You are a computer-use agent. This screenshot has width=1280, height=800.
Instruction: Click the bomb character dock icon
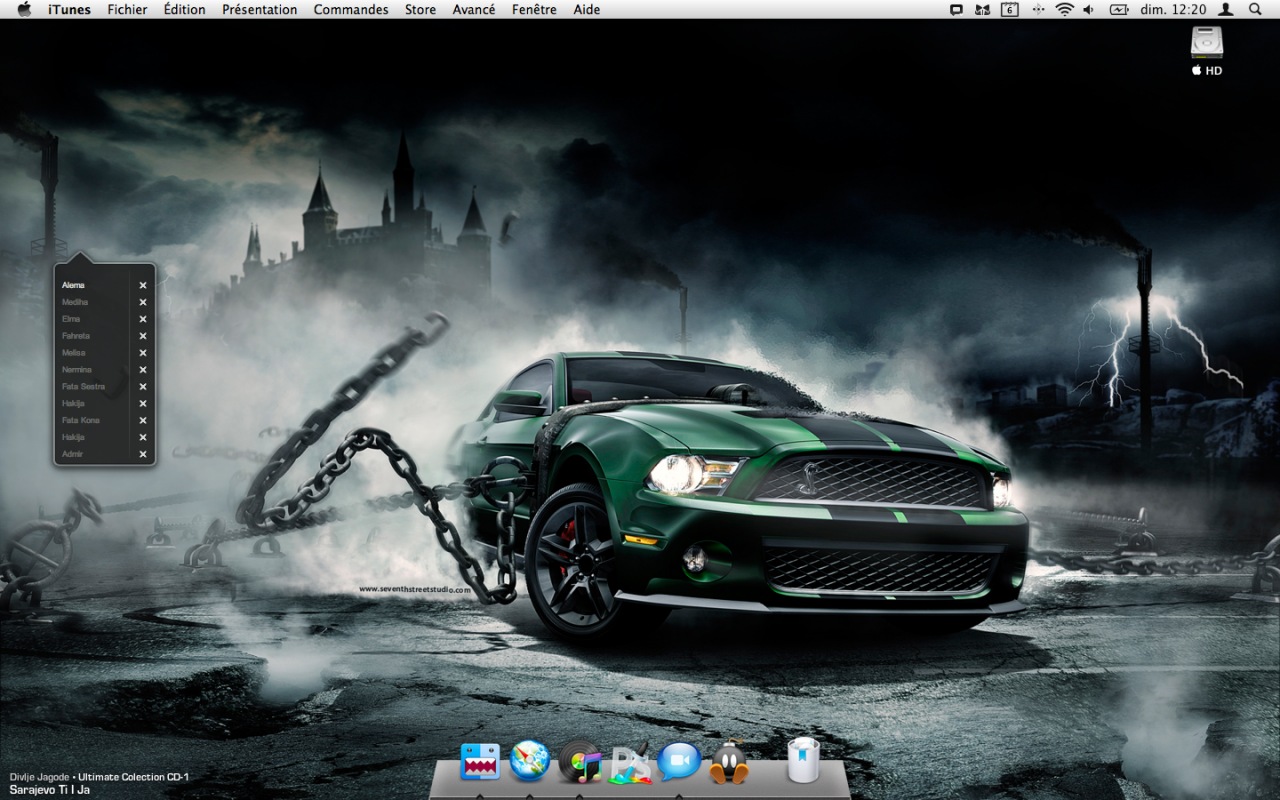(729, 762)
